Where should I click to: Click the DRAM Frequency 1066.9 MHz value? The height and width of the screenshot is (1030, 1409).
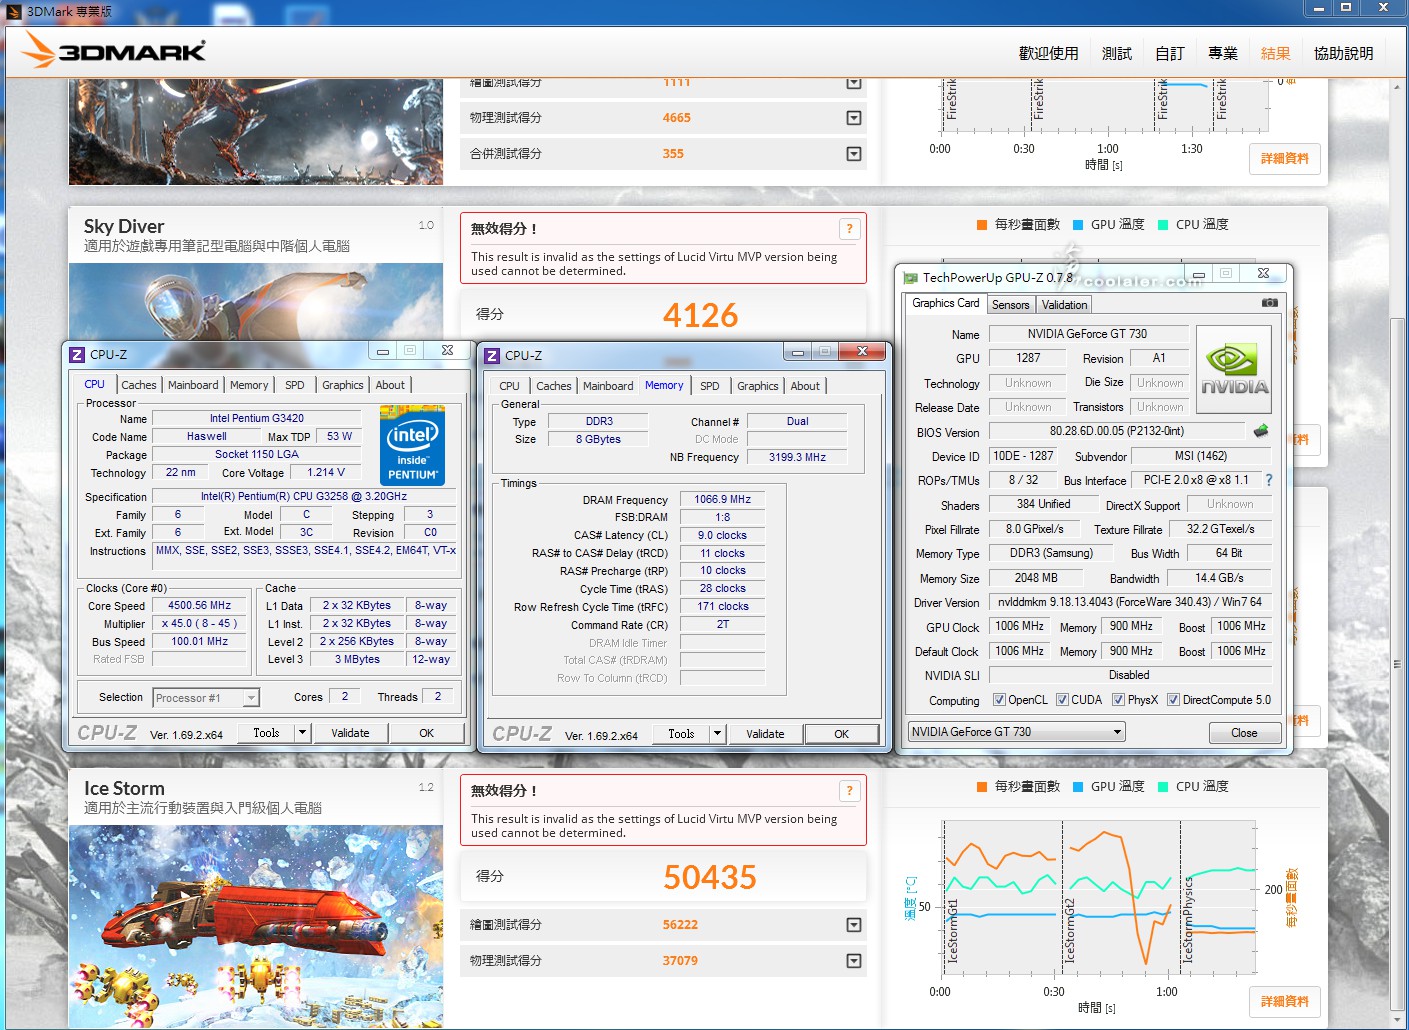point(722,499)
